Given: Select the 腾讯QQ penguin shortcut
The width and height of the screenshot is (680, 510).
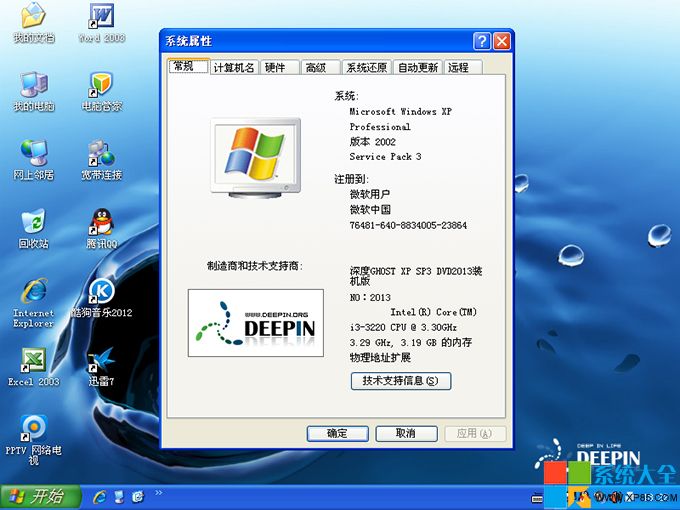Looking at the screenshot, I should (101, 229).
